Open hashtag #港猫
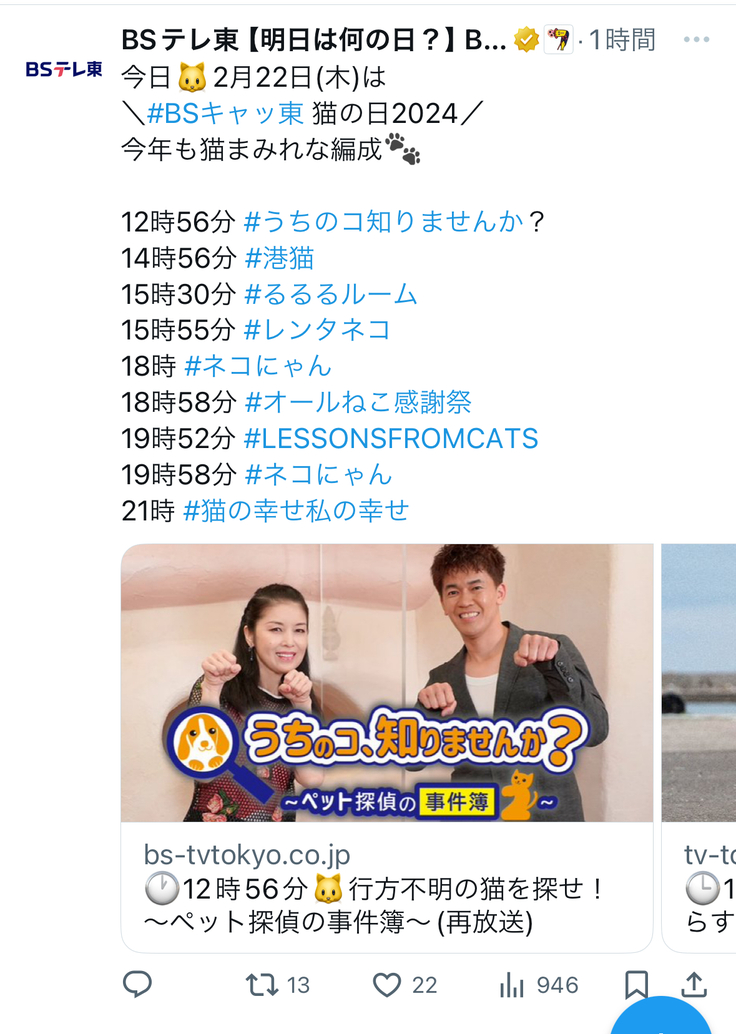The width and height of the screenshot is (736, 1034). (x=280, y=258)
